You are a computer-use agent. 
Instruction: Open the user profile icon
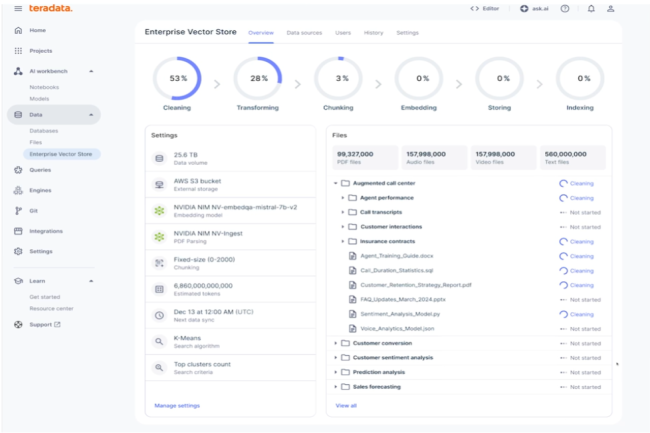(611, 8)
